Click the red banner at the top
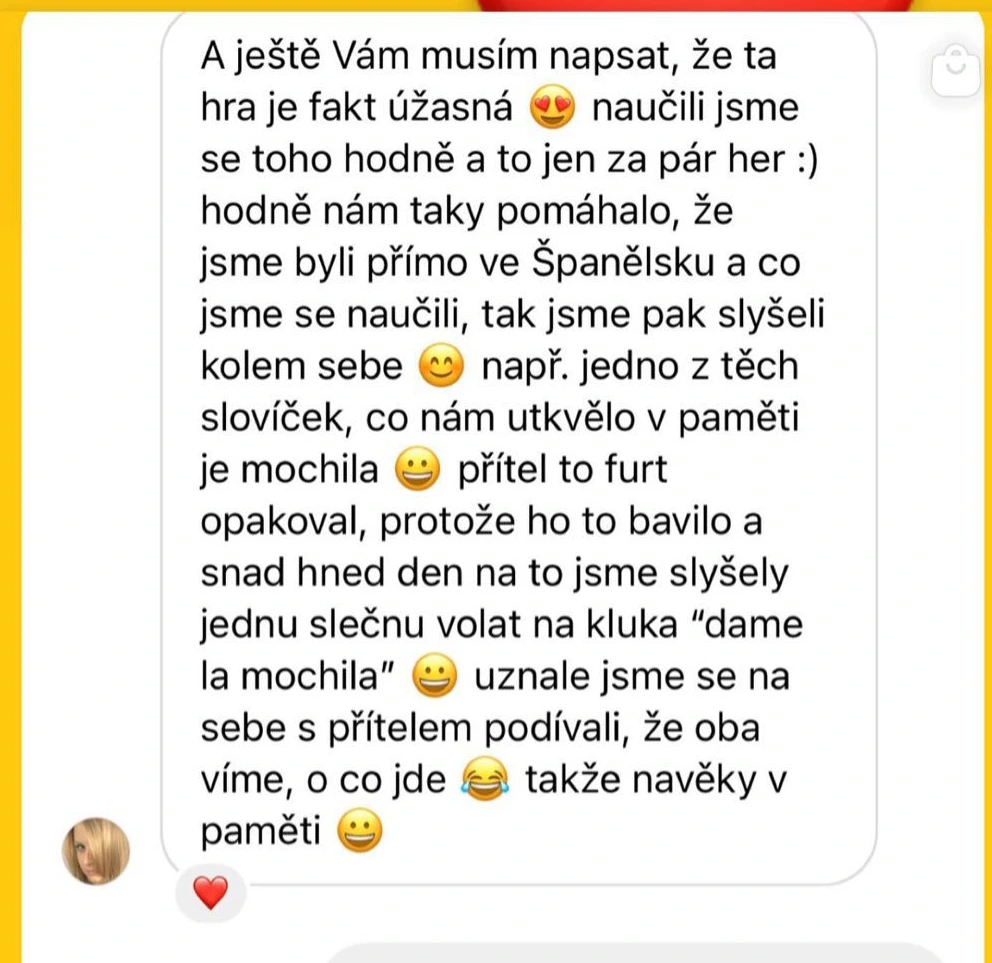992x963 pixels. 696,5
